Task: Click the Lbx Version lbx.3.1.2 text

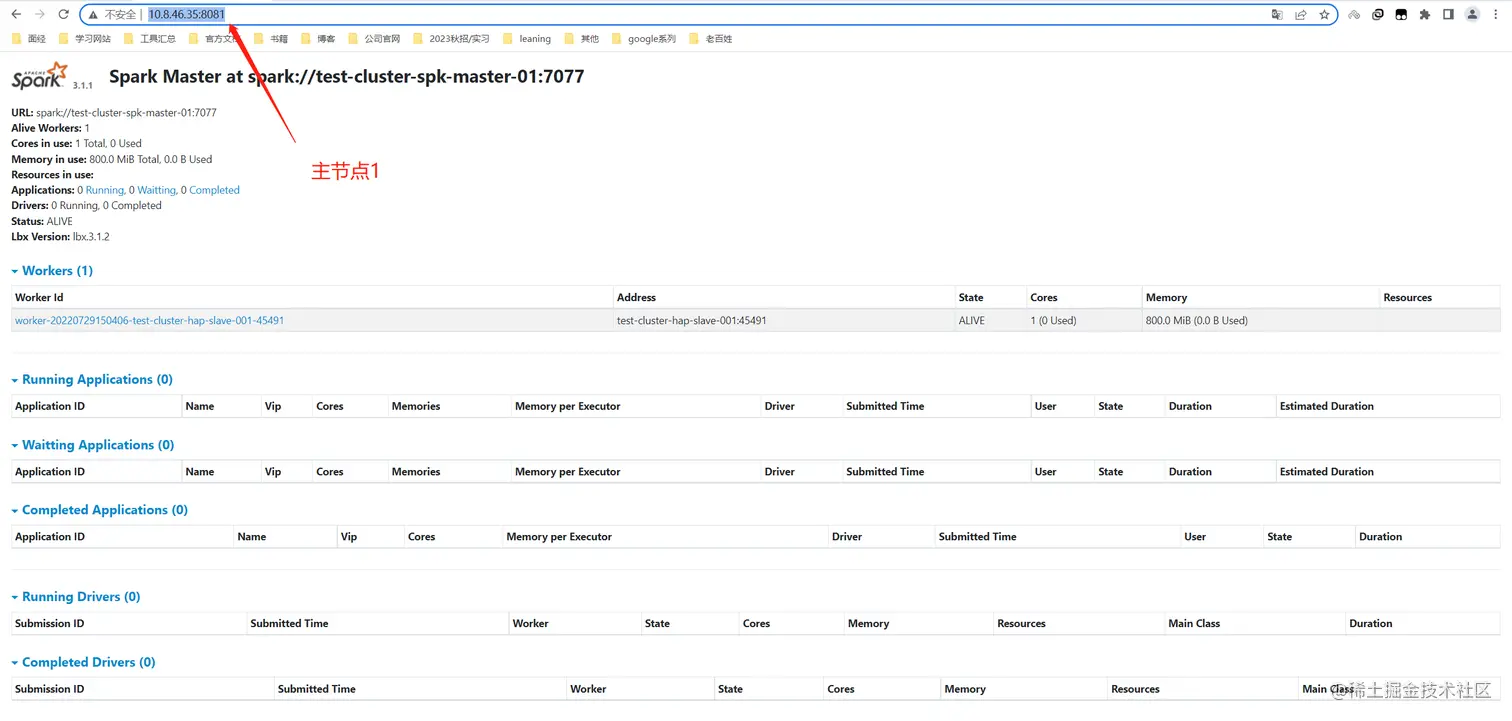Action: click(x=60, y=237)
